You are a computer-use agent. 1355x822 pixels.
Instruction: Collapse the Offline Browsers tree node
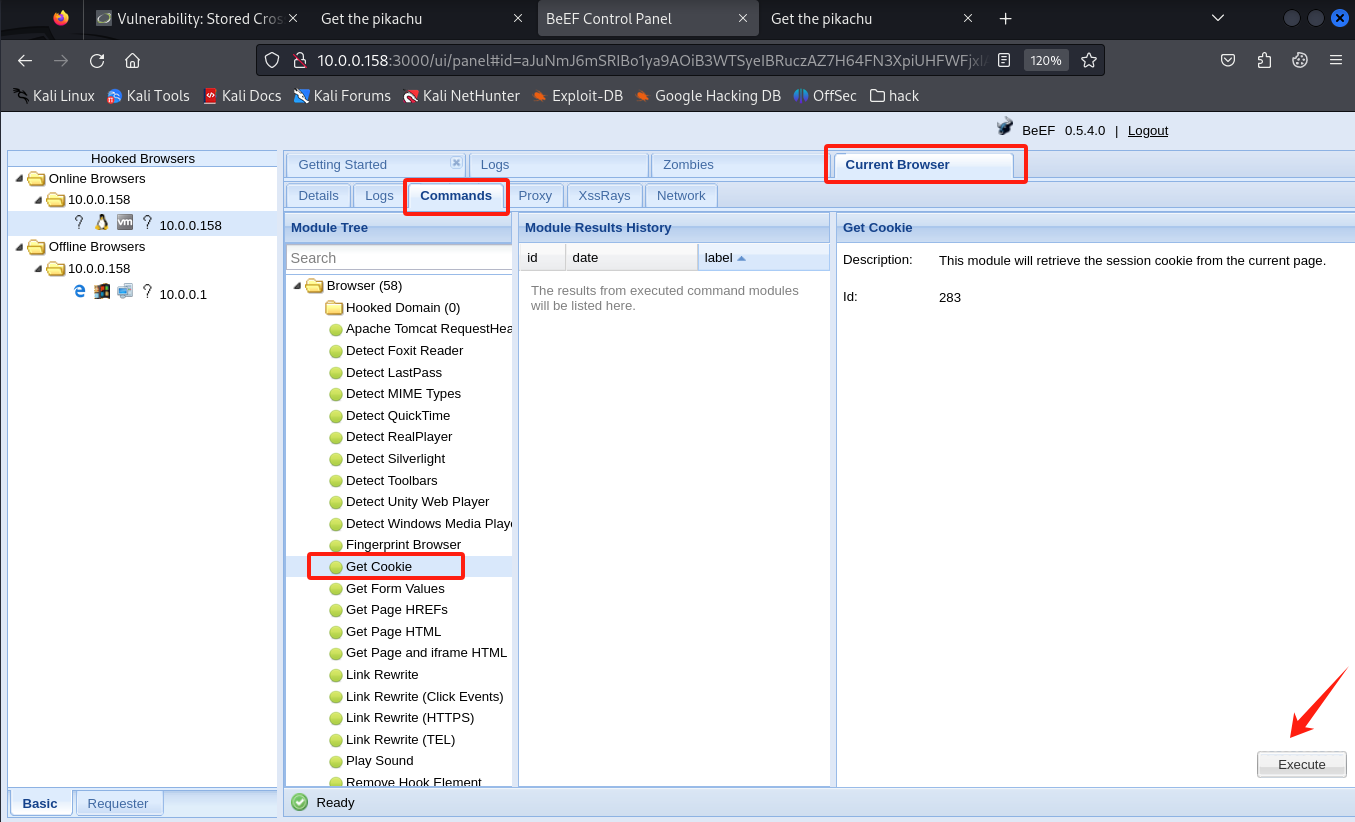point(20,247)
